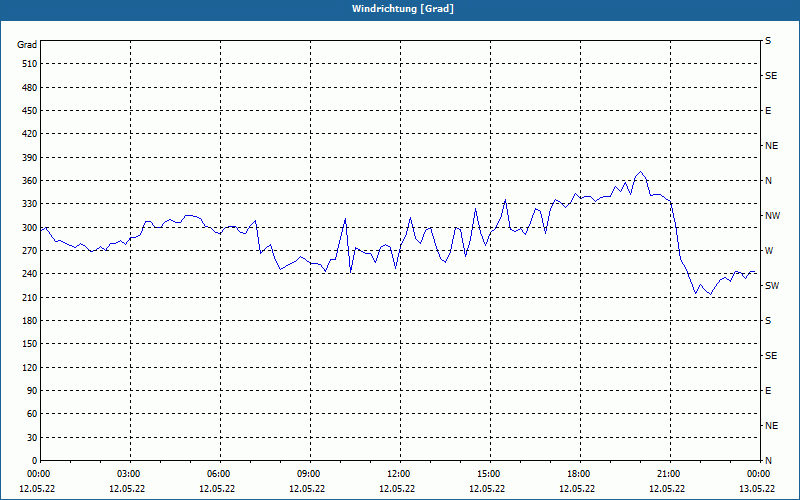Screen dimensions: 800x500
Task: Select the 180 degree axis label
Action: 30,321
